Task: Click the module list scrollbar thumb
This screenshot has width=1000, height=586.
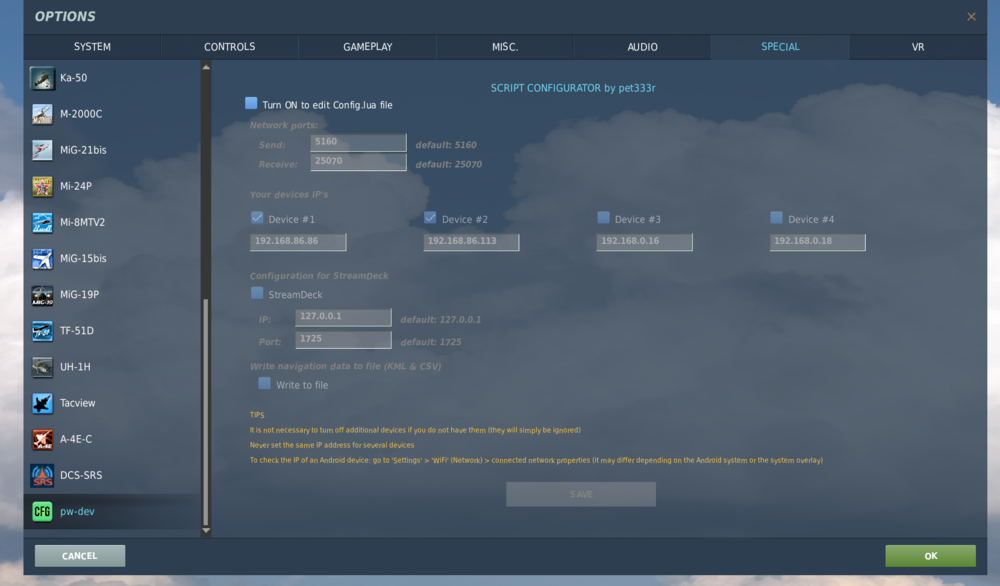Action: point(205,412)
